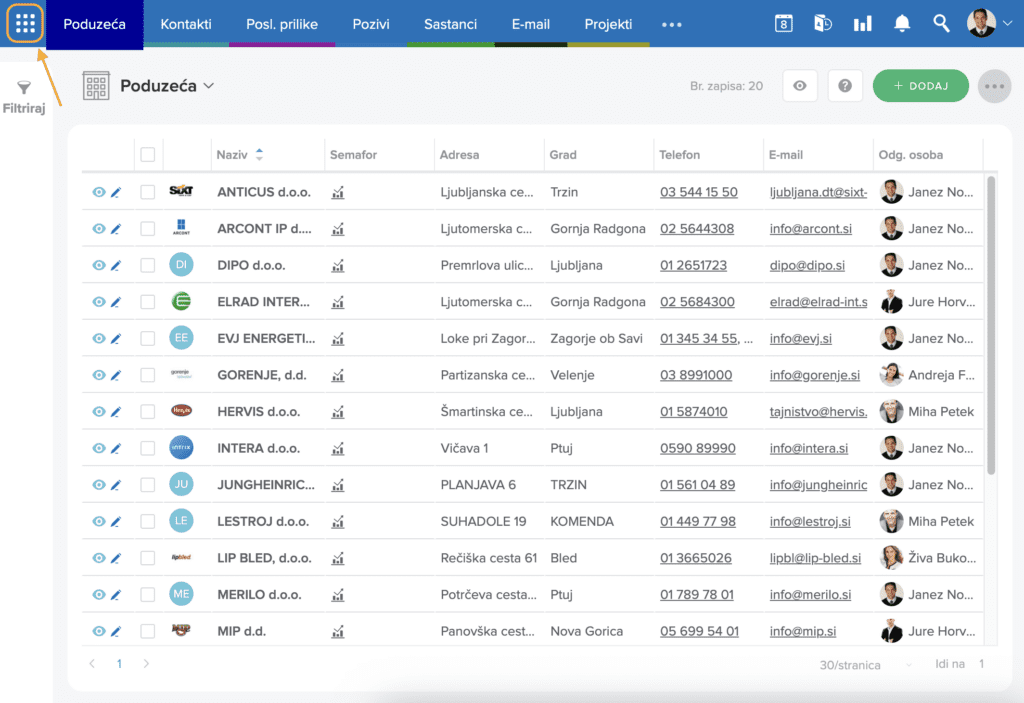This screenshot has height=703, width=1024.
Task: Expand the Poduzeća title dropdown
Action: click(x=209, y=86)
